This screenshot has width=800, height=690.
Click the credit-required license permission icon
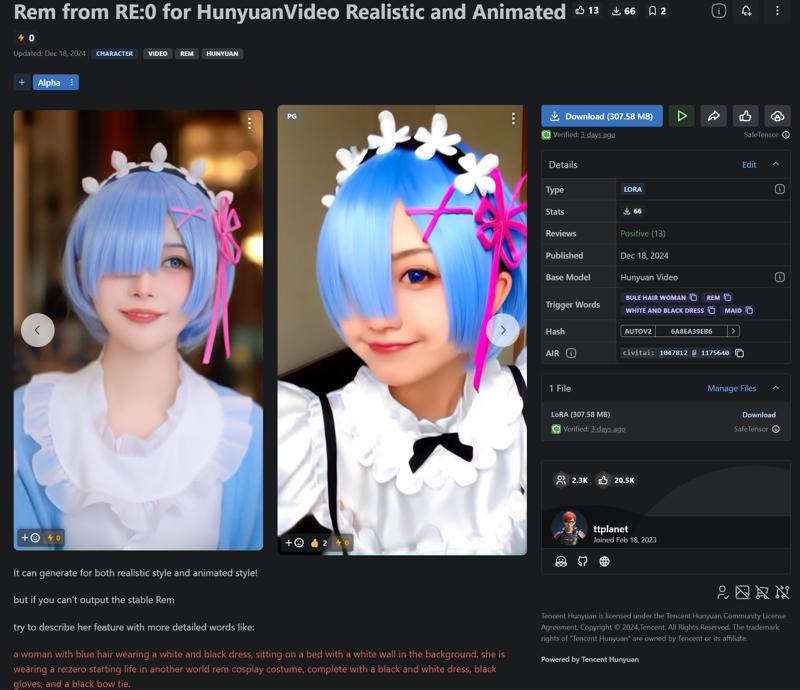722,592
